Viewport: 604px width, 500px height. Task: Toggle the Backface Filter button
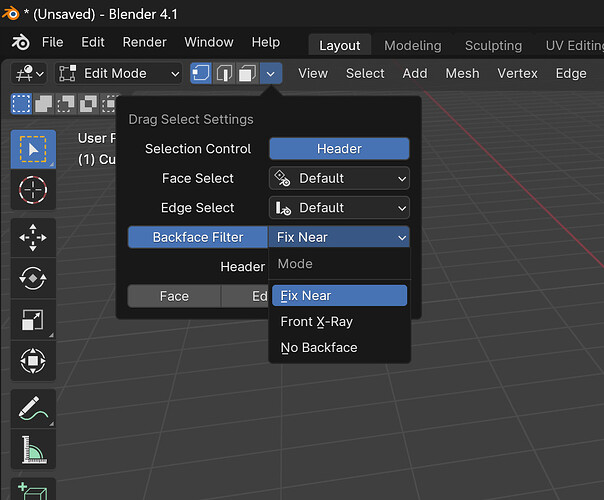198,237
